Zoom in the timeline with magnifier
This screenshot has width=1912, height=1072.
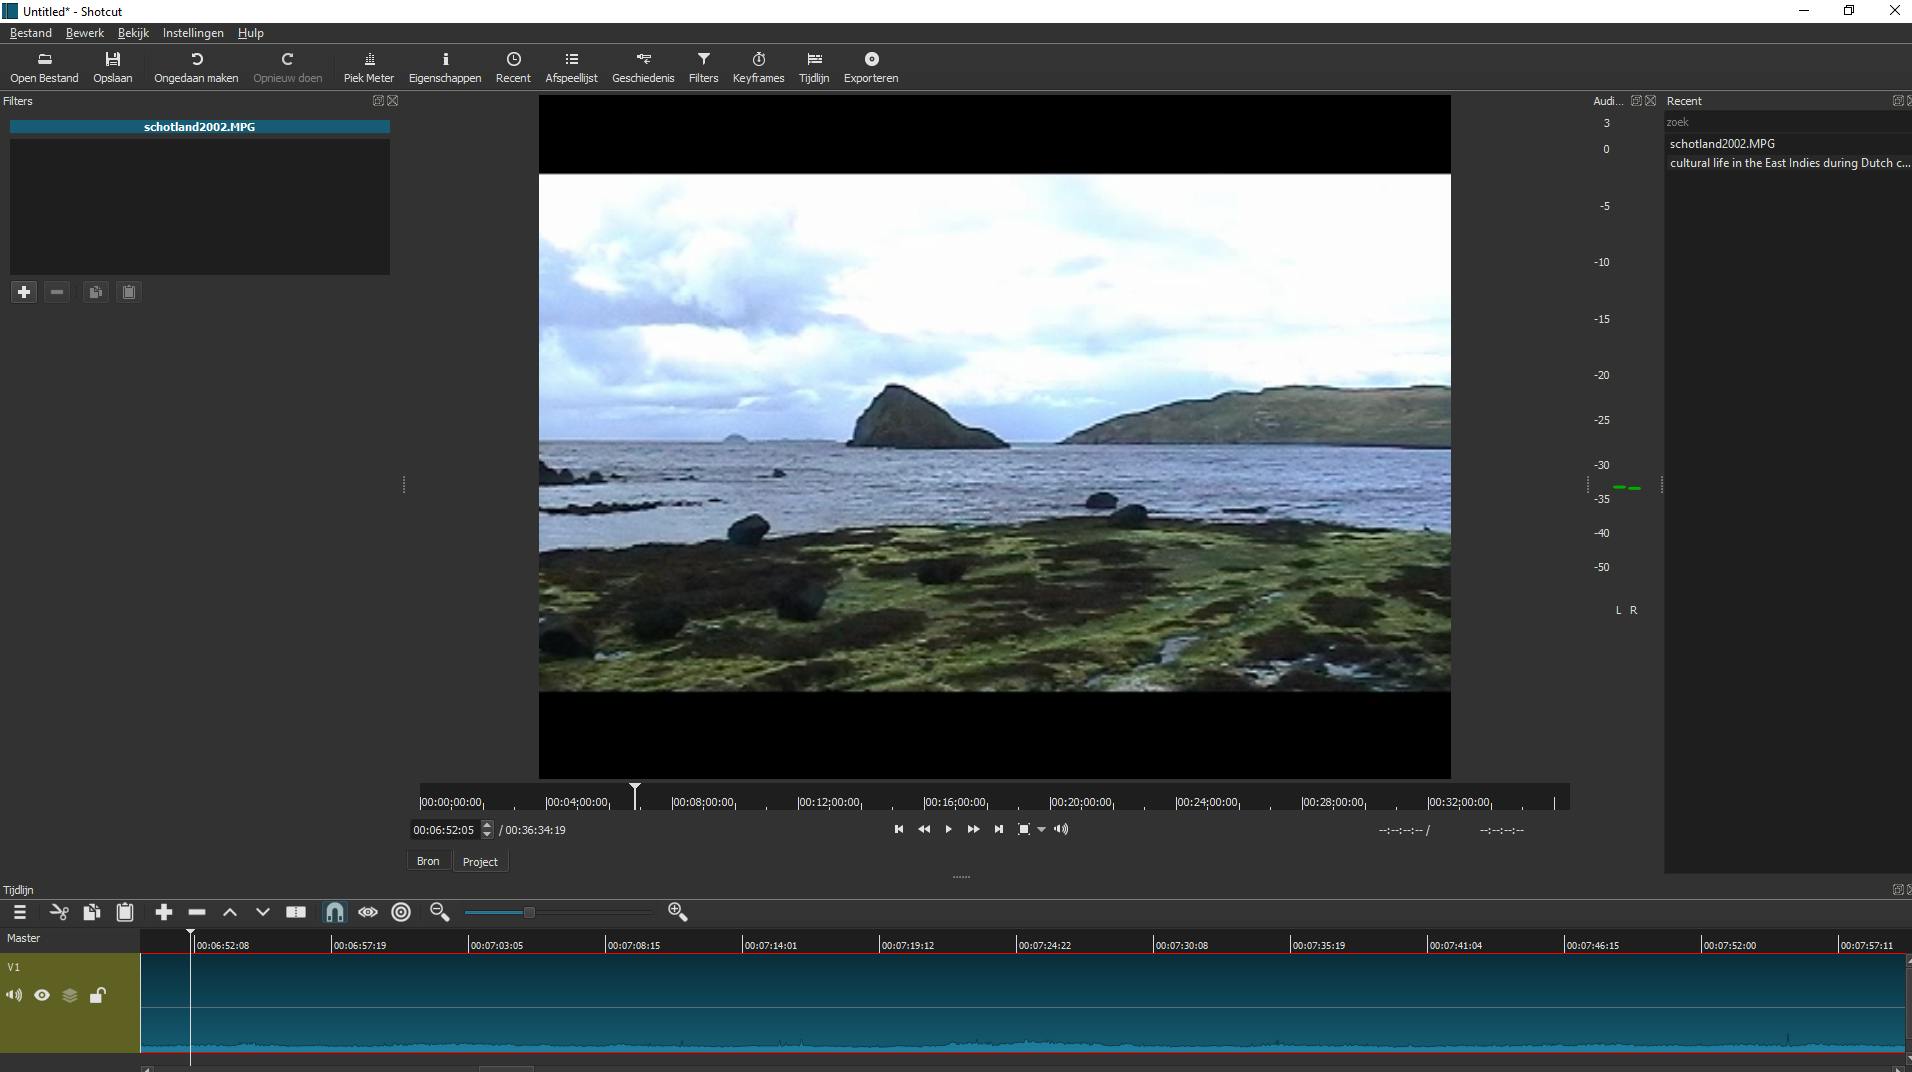pyautogui.click(x=677, y=912)
